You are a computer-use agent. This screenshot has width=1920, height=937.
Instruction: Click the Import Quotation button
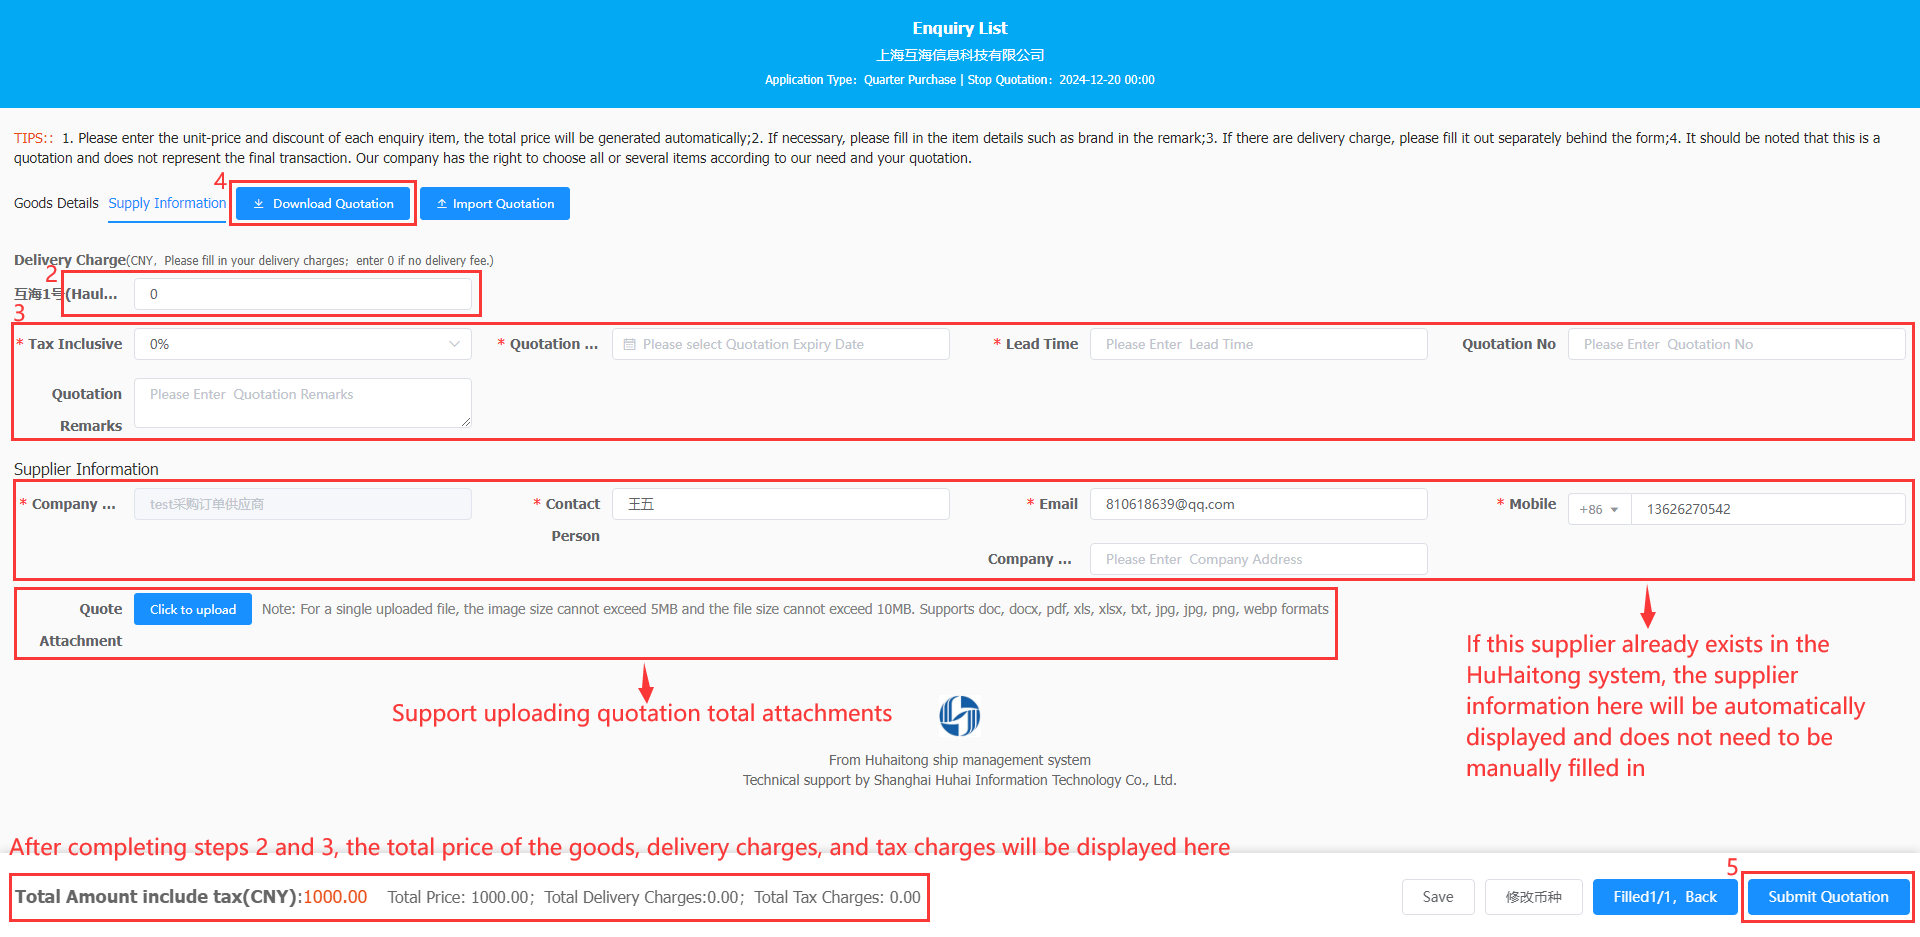[495, 203]
